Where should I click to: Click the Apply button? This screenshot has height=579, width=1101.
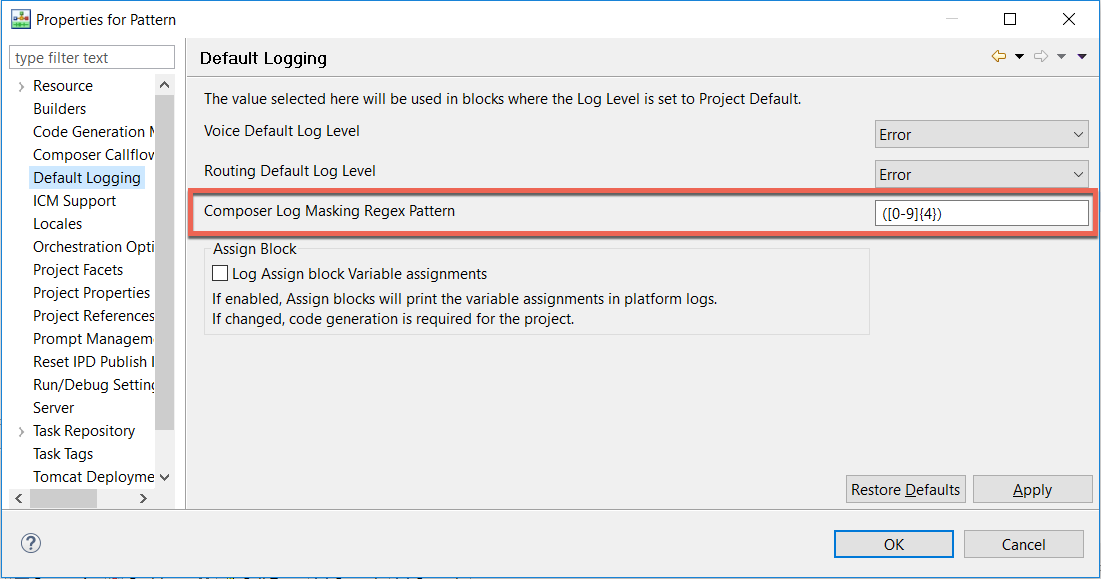point(1032,489)
